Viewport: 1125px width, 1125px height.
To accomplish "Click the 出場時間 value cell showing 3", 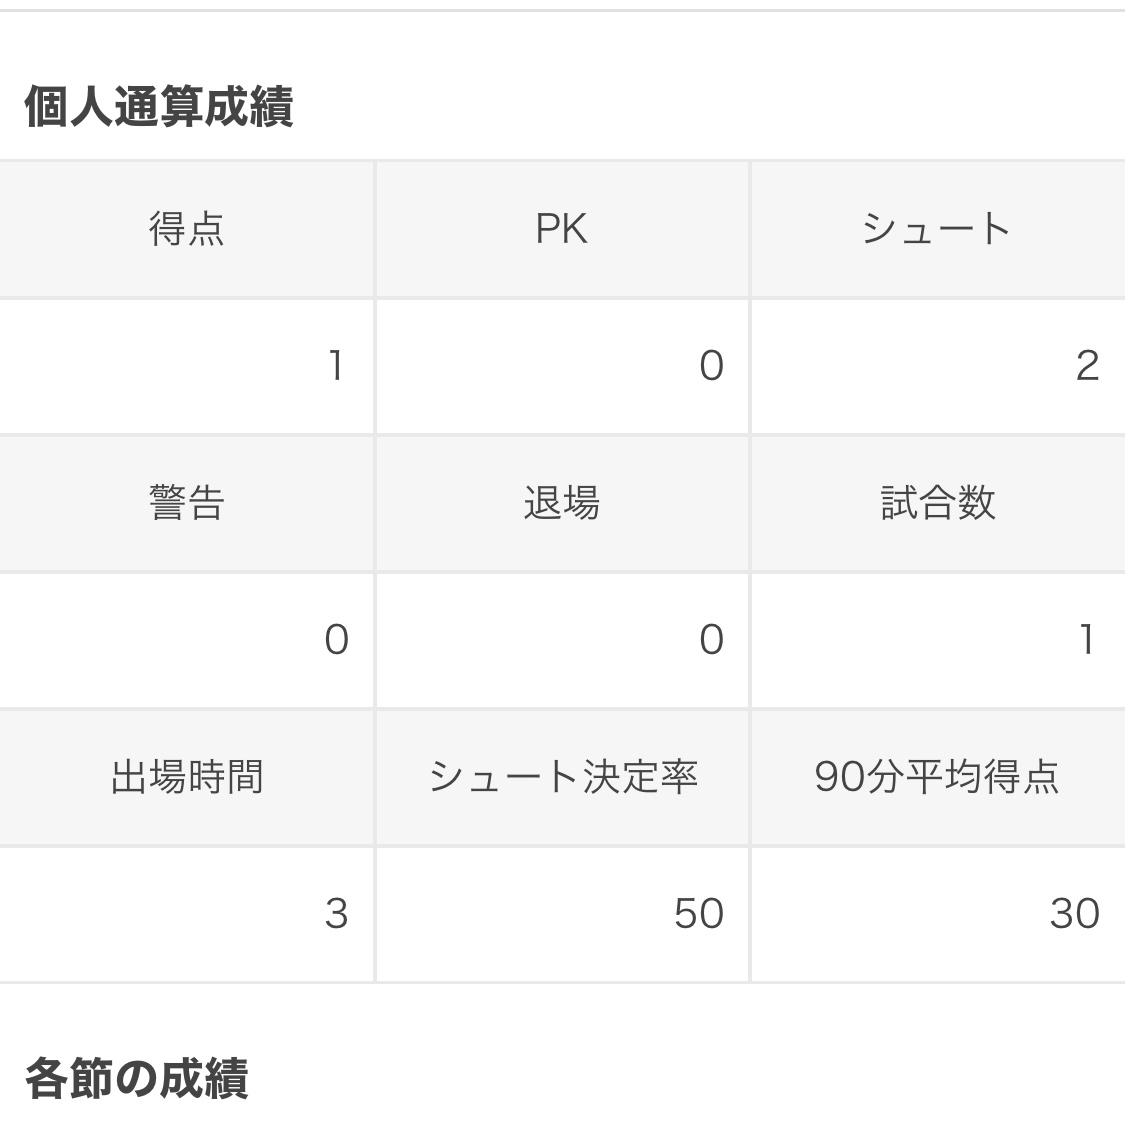I will point(187,914).
